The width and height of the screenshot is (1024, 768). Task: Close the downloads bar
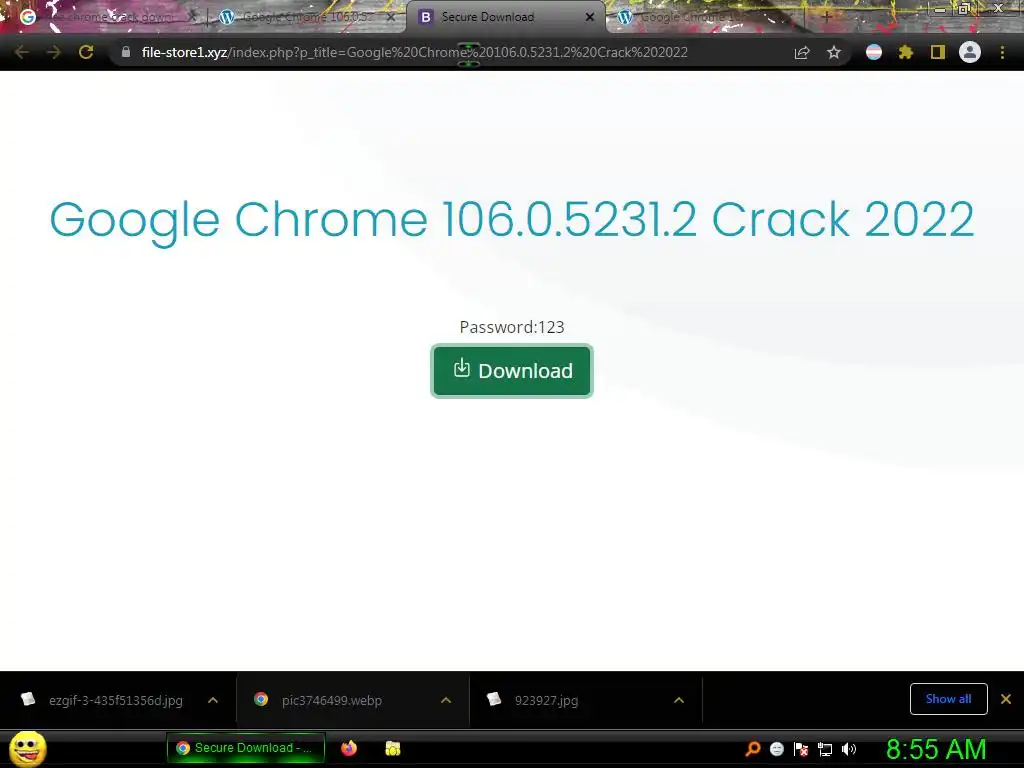(x=1006, y=699)
